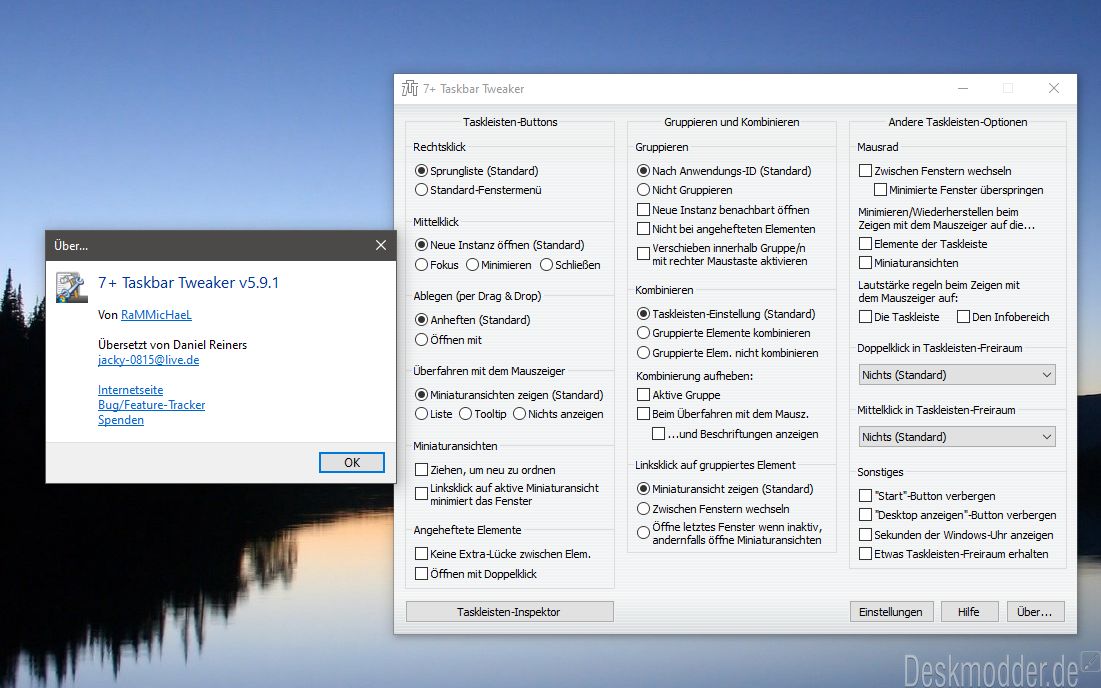Open the RaMMicHaeL author link
This screenshot has height=688, width=1101.
pyautogui.click(x=156, y=315)
